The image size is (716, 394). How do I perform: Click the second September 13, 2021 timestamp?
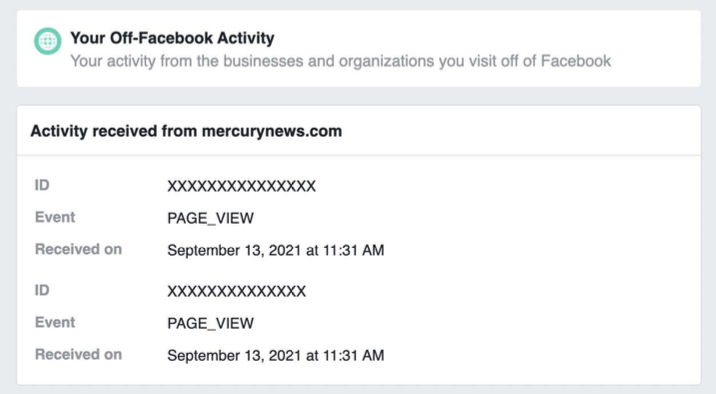pos(276,355)
